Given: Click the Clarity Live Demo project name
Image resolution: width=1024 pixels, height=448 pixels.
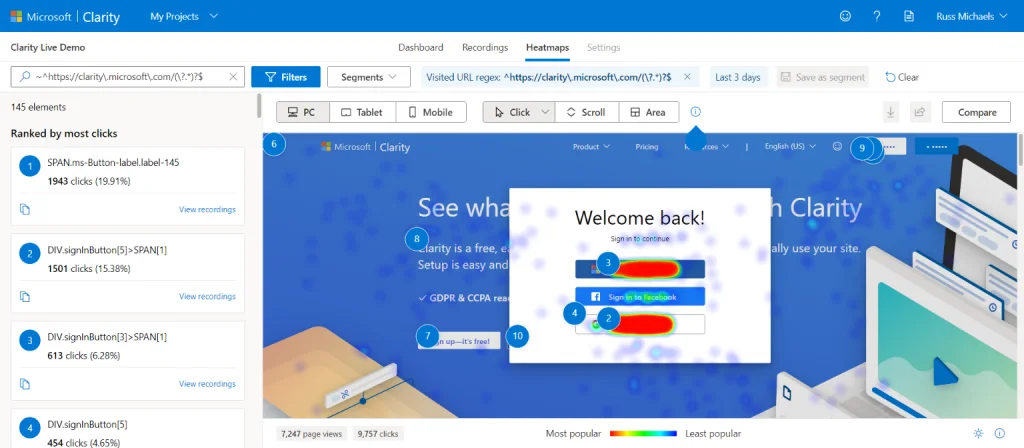Looking at the screenshot, I should 48,48.
